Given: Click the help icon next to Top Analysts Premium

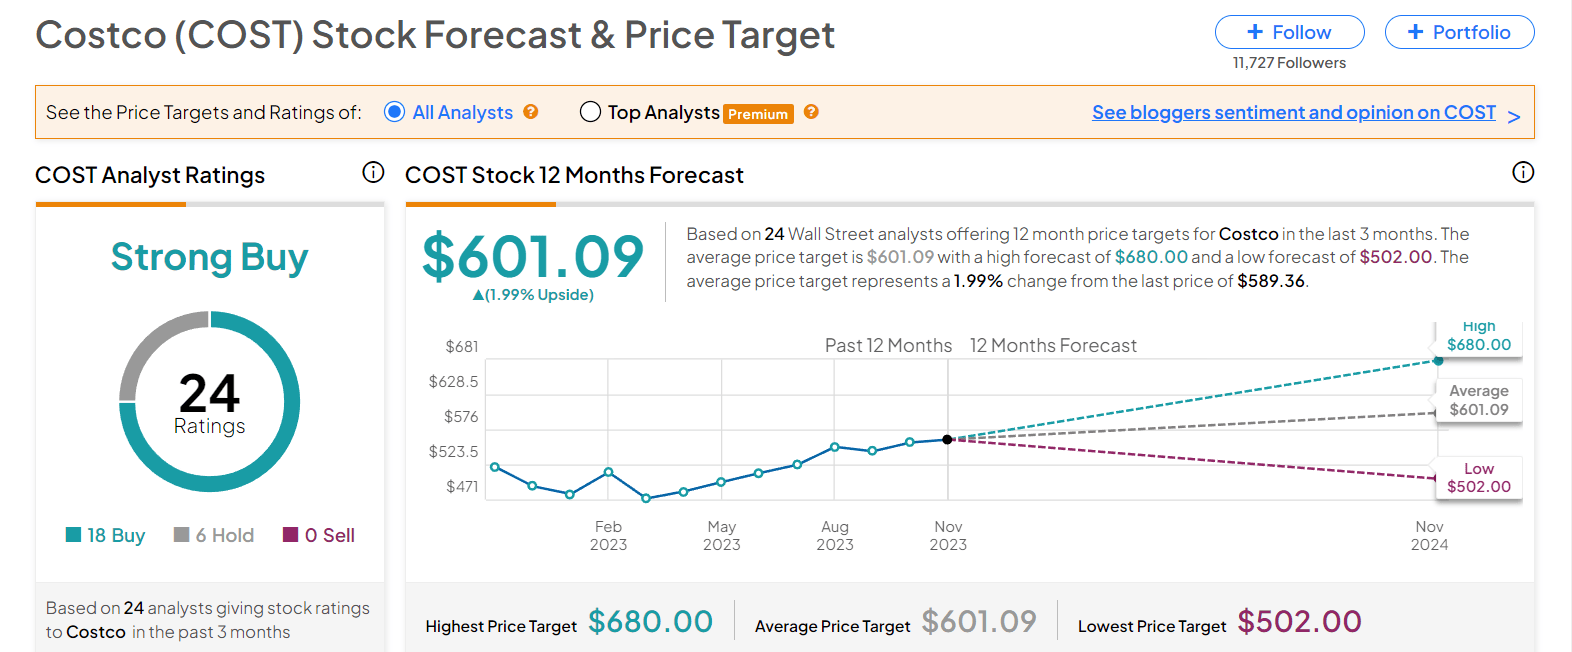Looking at the screenshot, I should point(811,112).
